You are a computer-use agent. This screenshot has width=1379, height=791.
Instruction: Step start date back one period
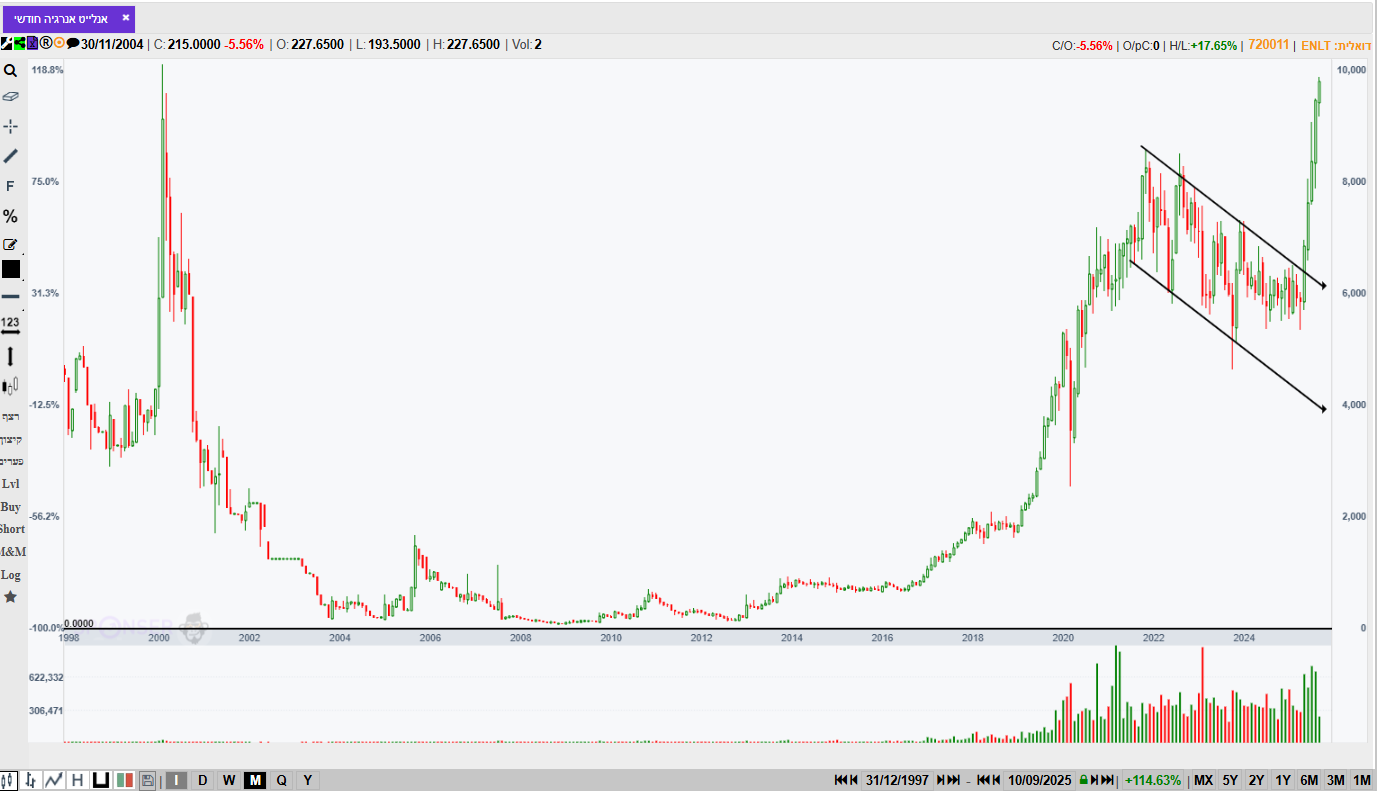coord(854,780)
